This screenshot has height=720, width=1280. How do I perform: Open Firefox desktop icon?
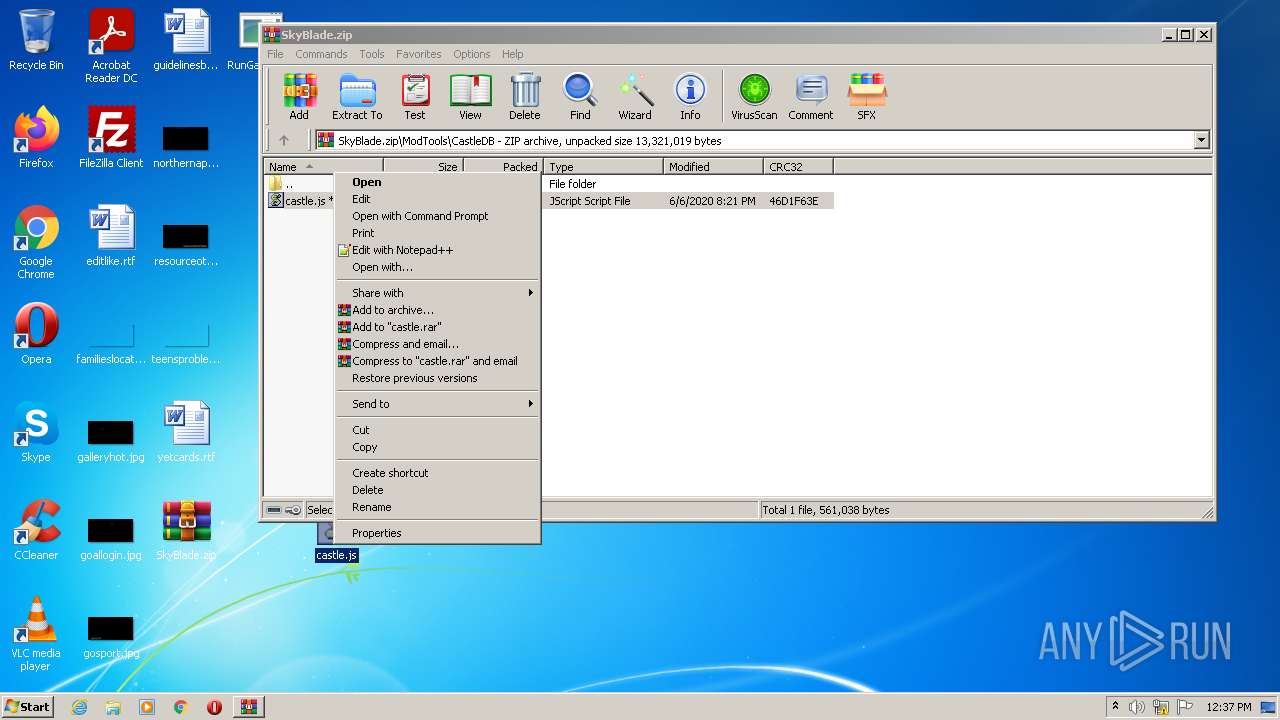coord(36,138)
